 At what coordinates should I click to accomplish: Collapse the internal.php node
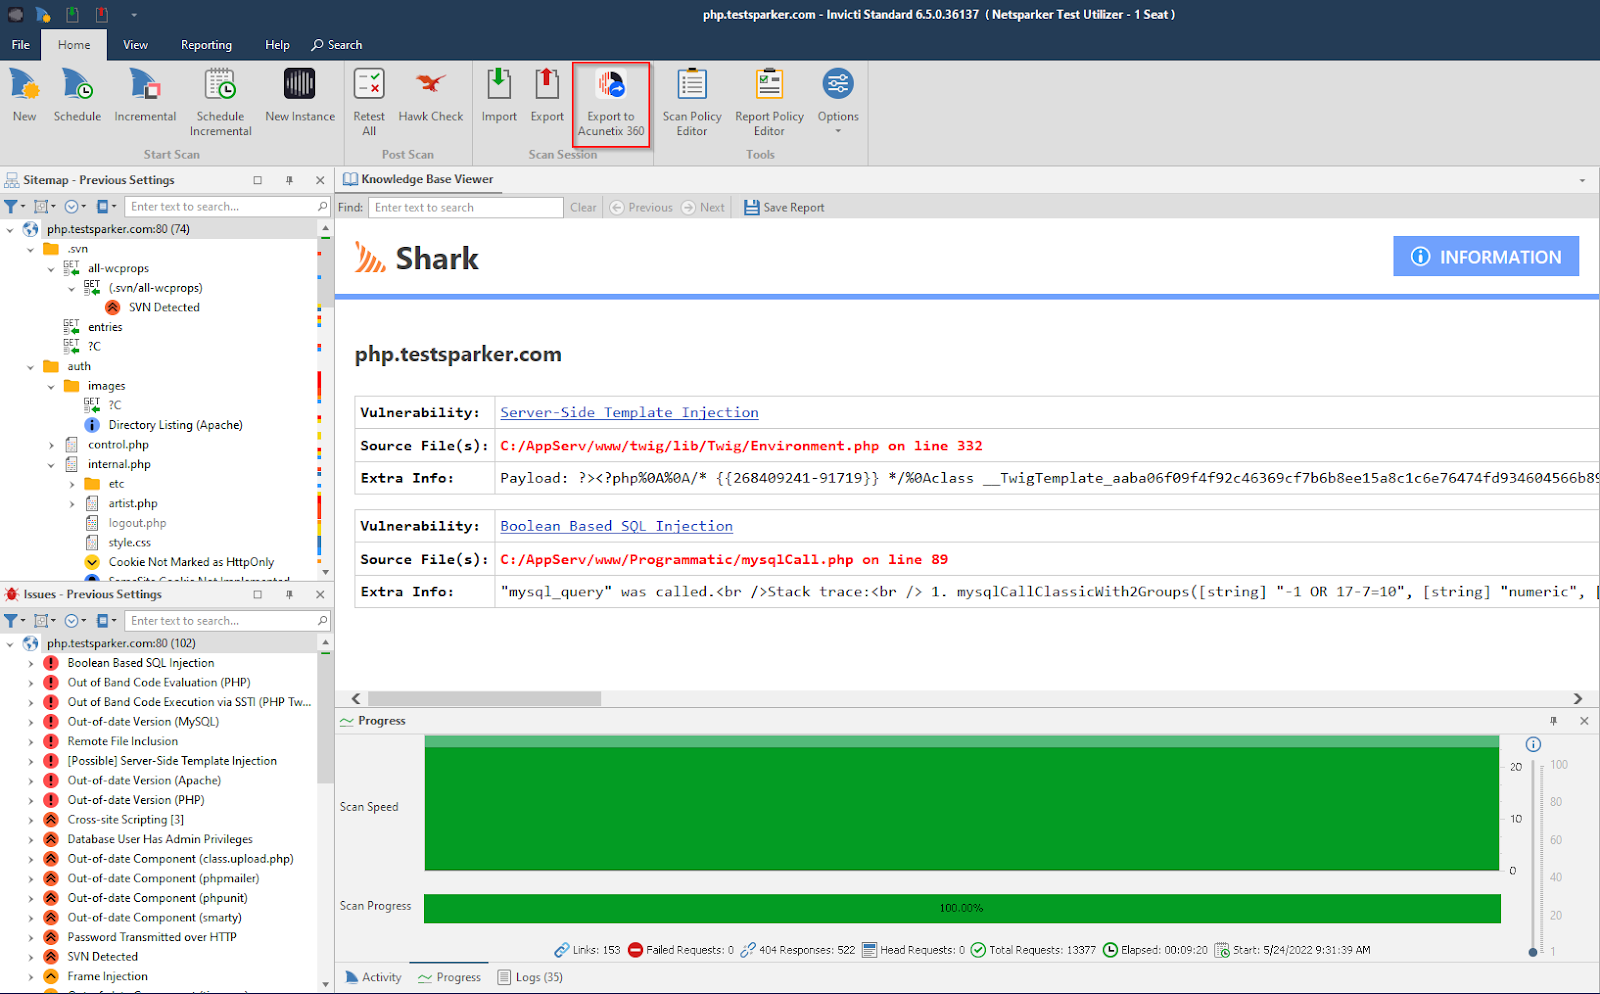[x=51, y=464]
